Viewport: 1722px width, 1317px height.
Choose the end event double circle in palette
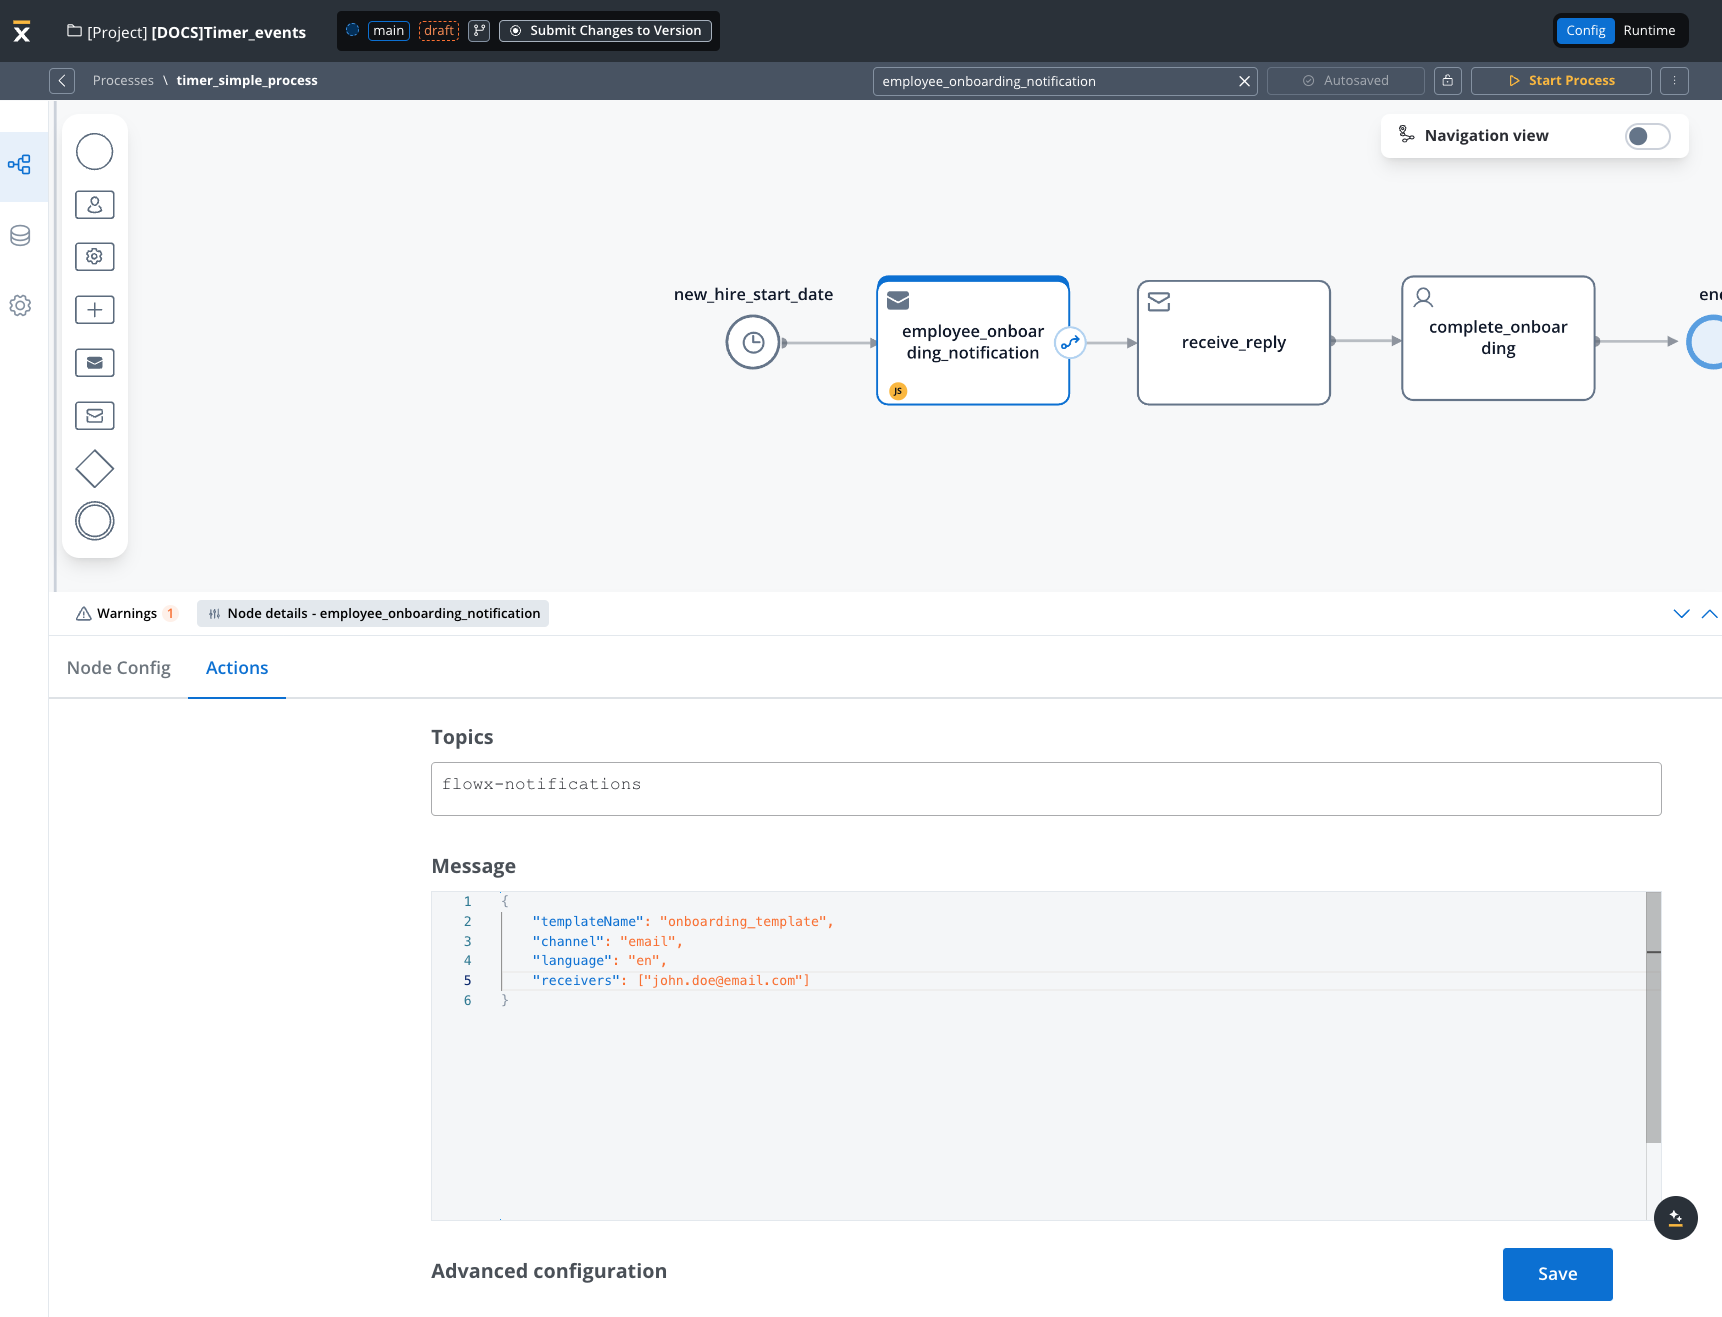[95, 521]
